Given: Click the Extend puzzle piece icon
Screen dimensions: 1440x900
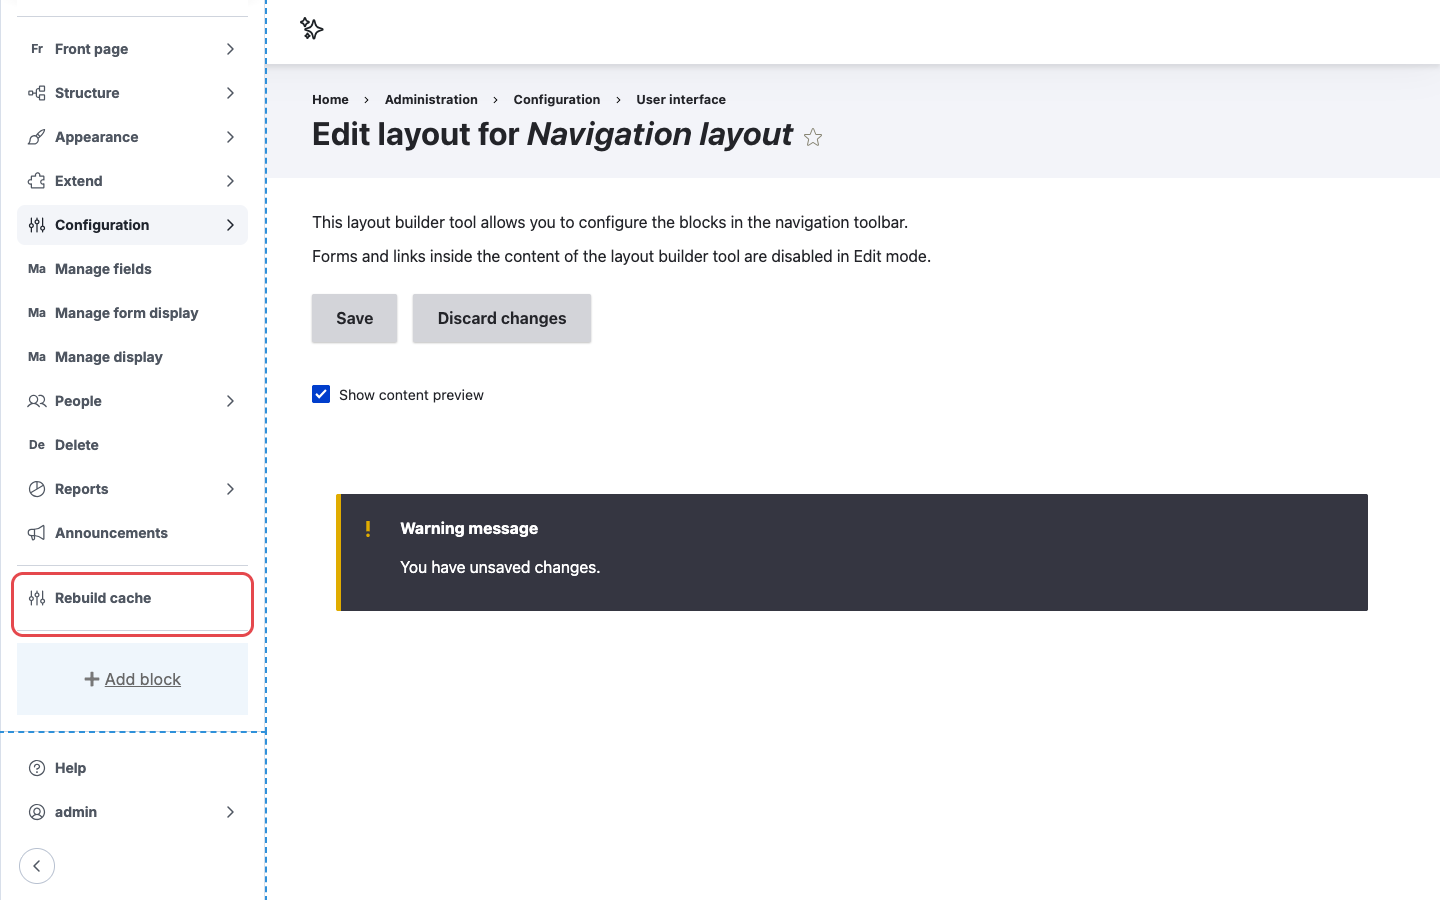Looking at the screenshot, I should (x=37, y=181).
